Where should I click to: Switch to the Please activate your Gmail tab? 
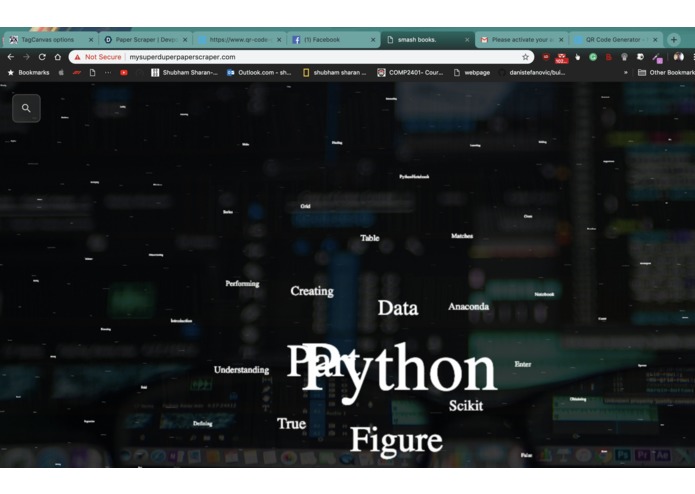coord(521,39)
